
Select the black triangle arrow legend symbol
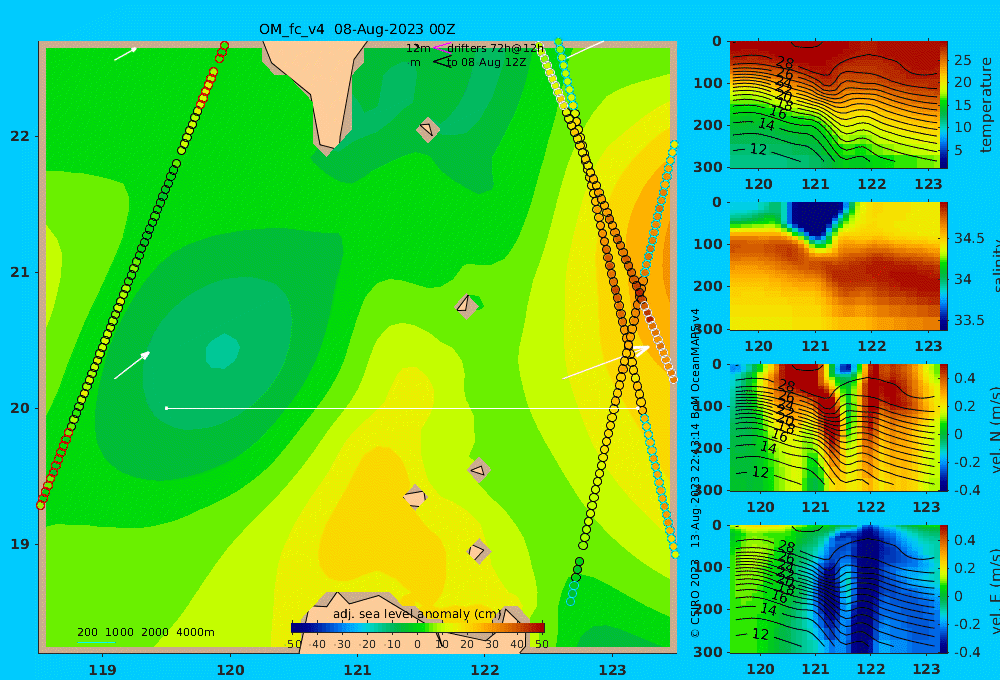(441, 61)
